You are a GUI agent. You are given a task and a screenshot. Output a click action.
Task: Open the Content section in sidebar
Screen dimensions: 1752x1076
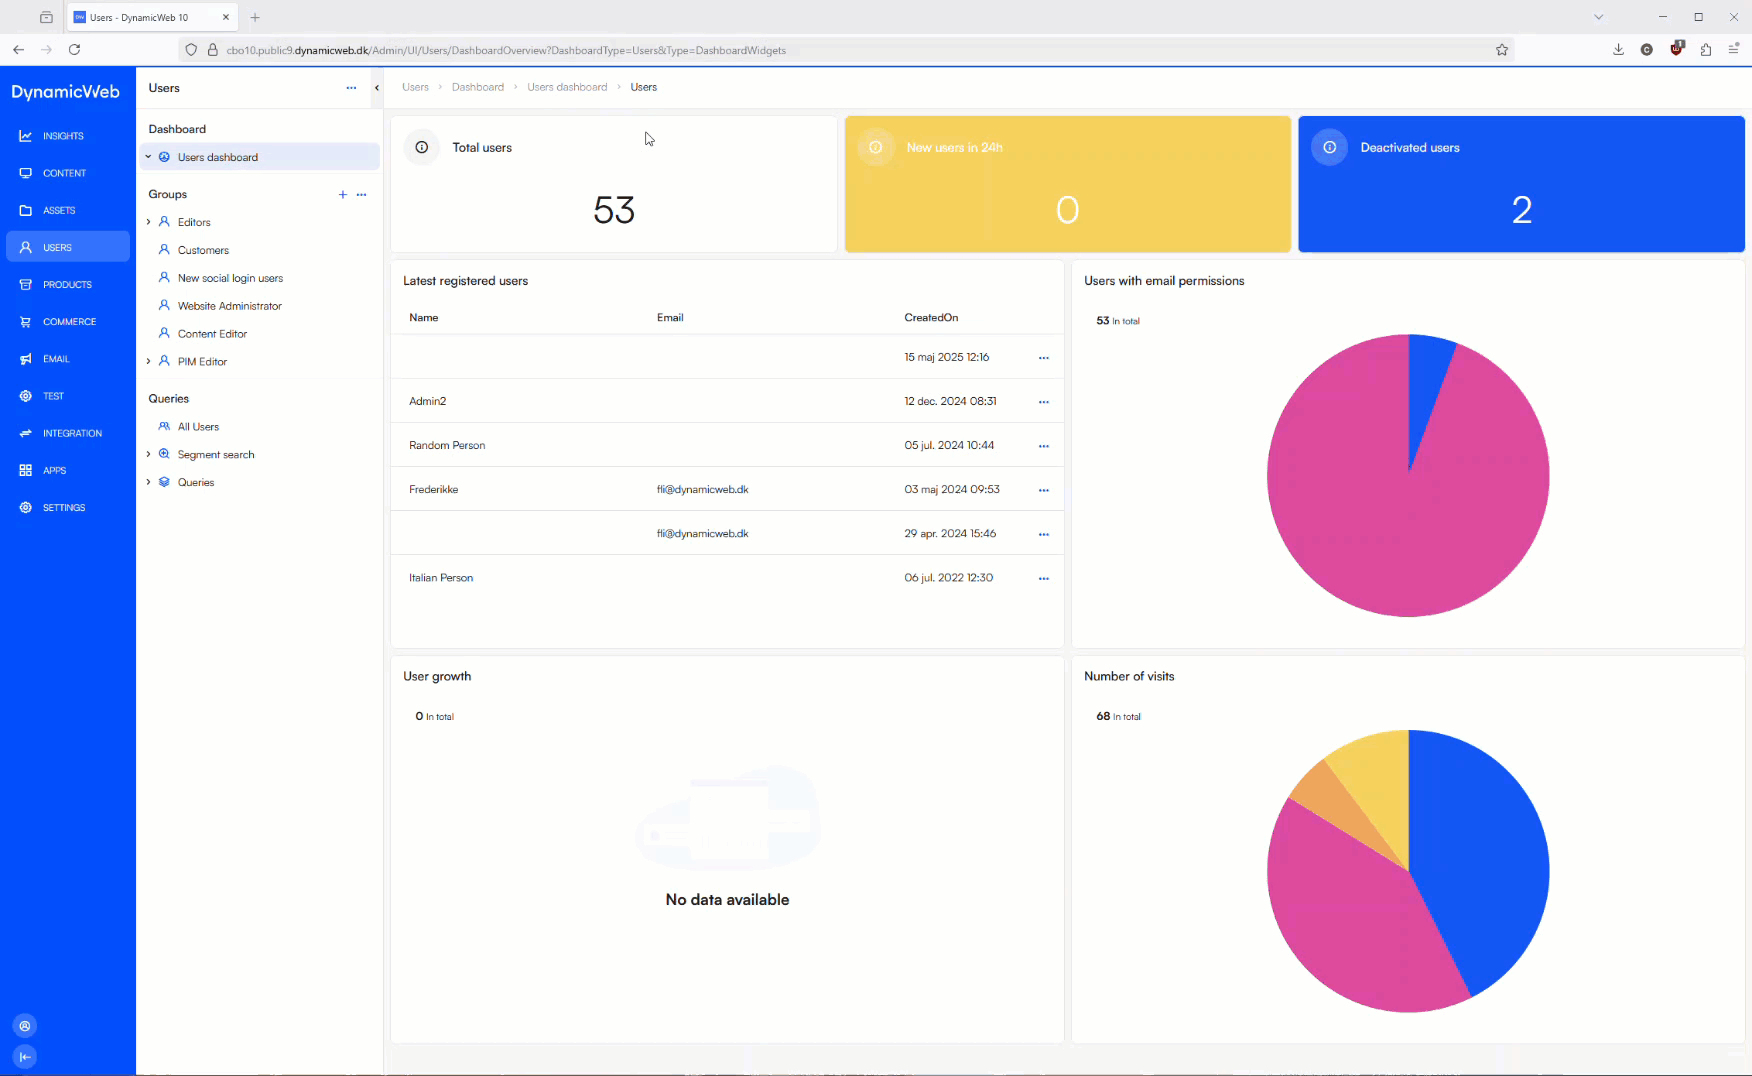tap(62, 172)
